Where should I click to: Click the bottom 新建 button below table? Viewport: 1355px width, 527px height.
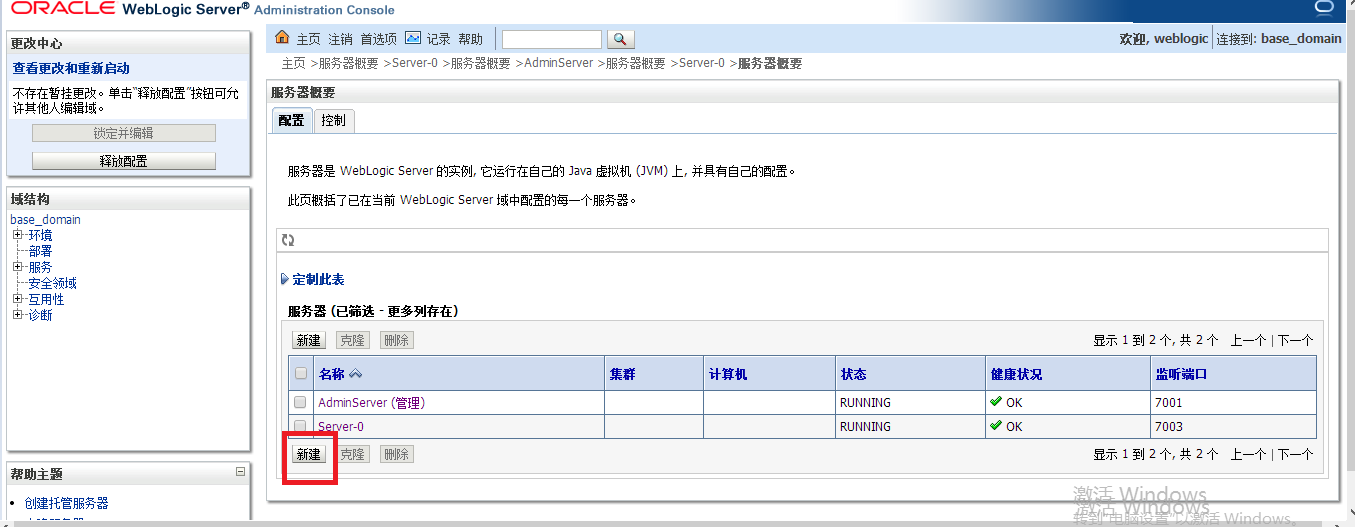click(x=309, y=454)
